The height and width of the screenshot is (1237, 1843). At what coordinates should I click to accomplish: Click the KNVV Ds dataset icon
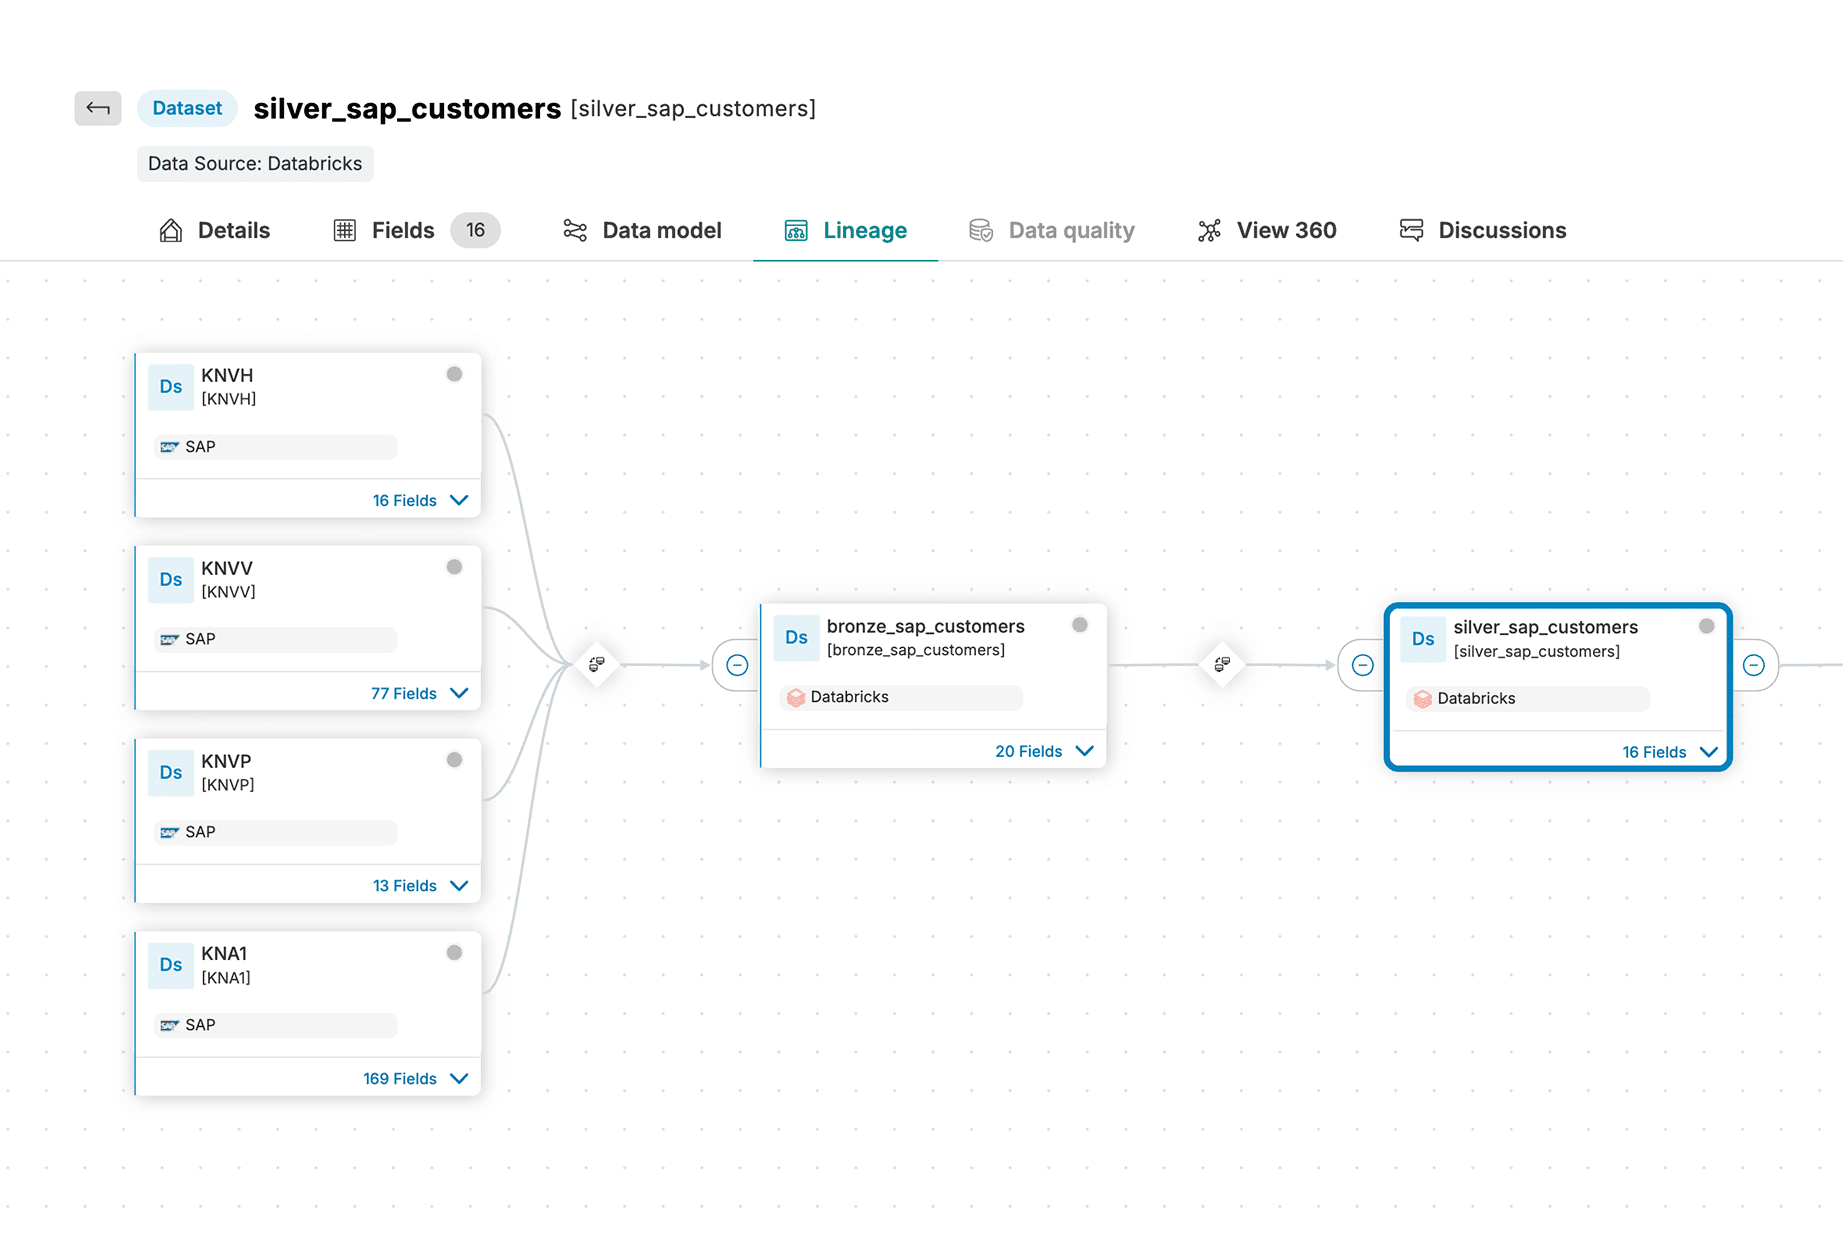[x=171, y=580]
